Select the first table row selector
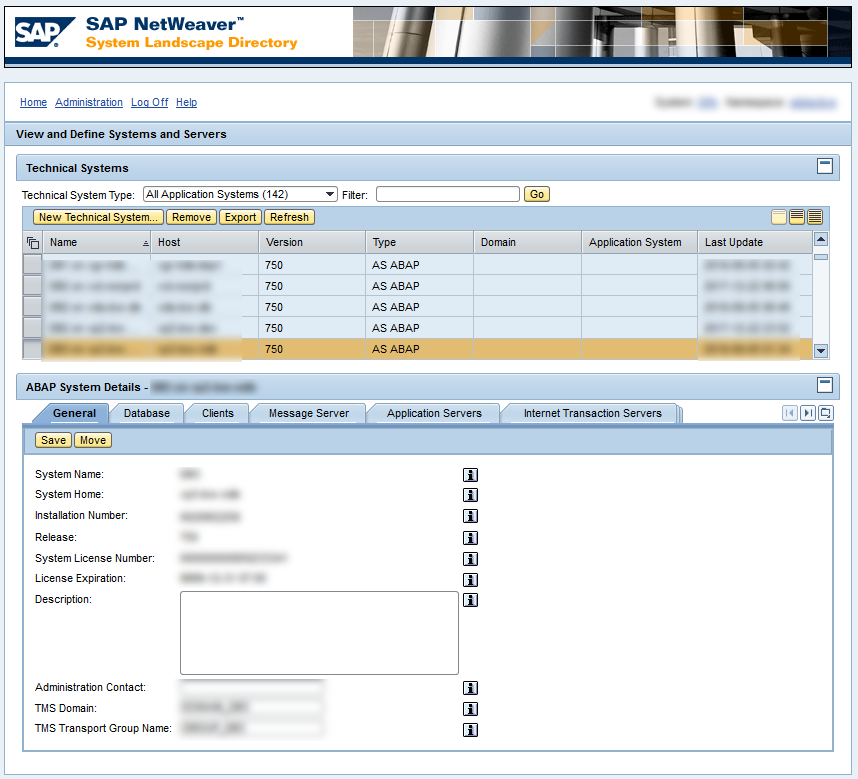The width and height of the screenshot is (858, 779). [31, 265]
